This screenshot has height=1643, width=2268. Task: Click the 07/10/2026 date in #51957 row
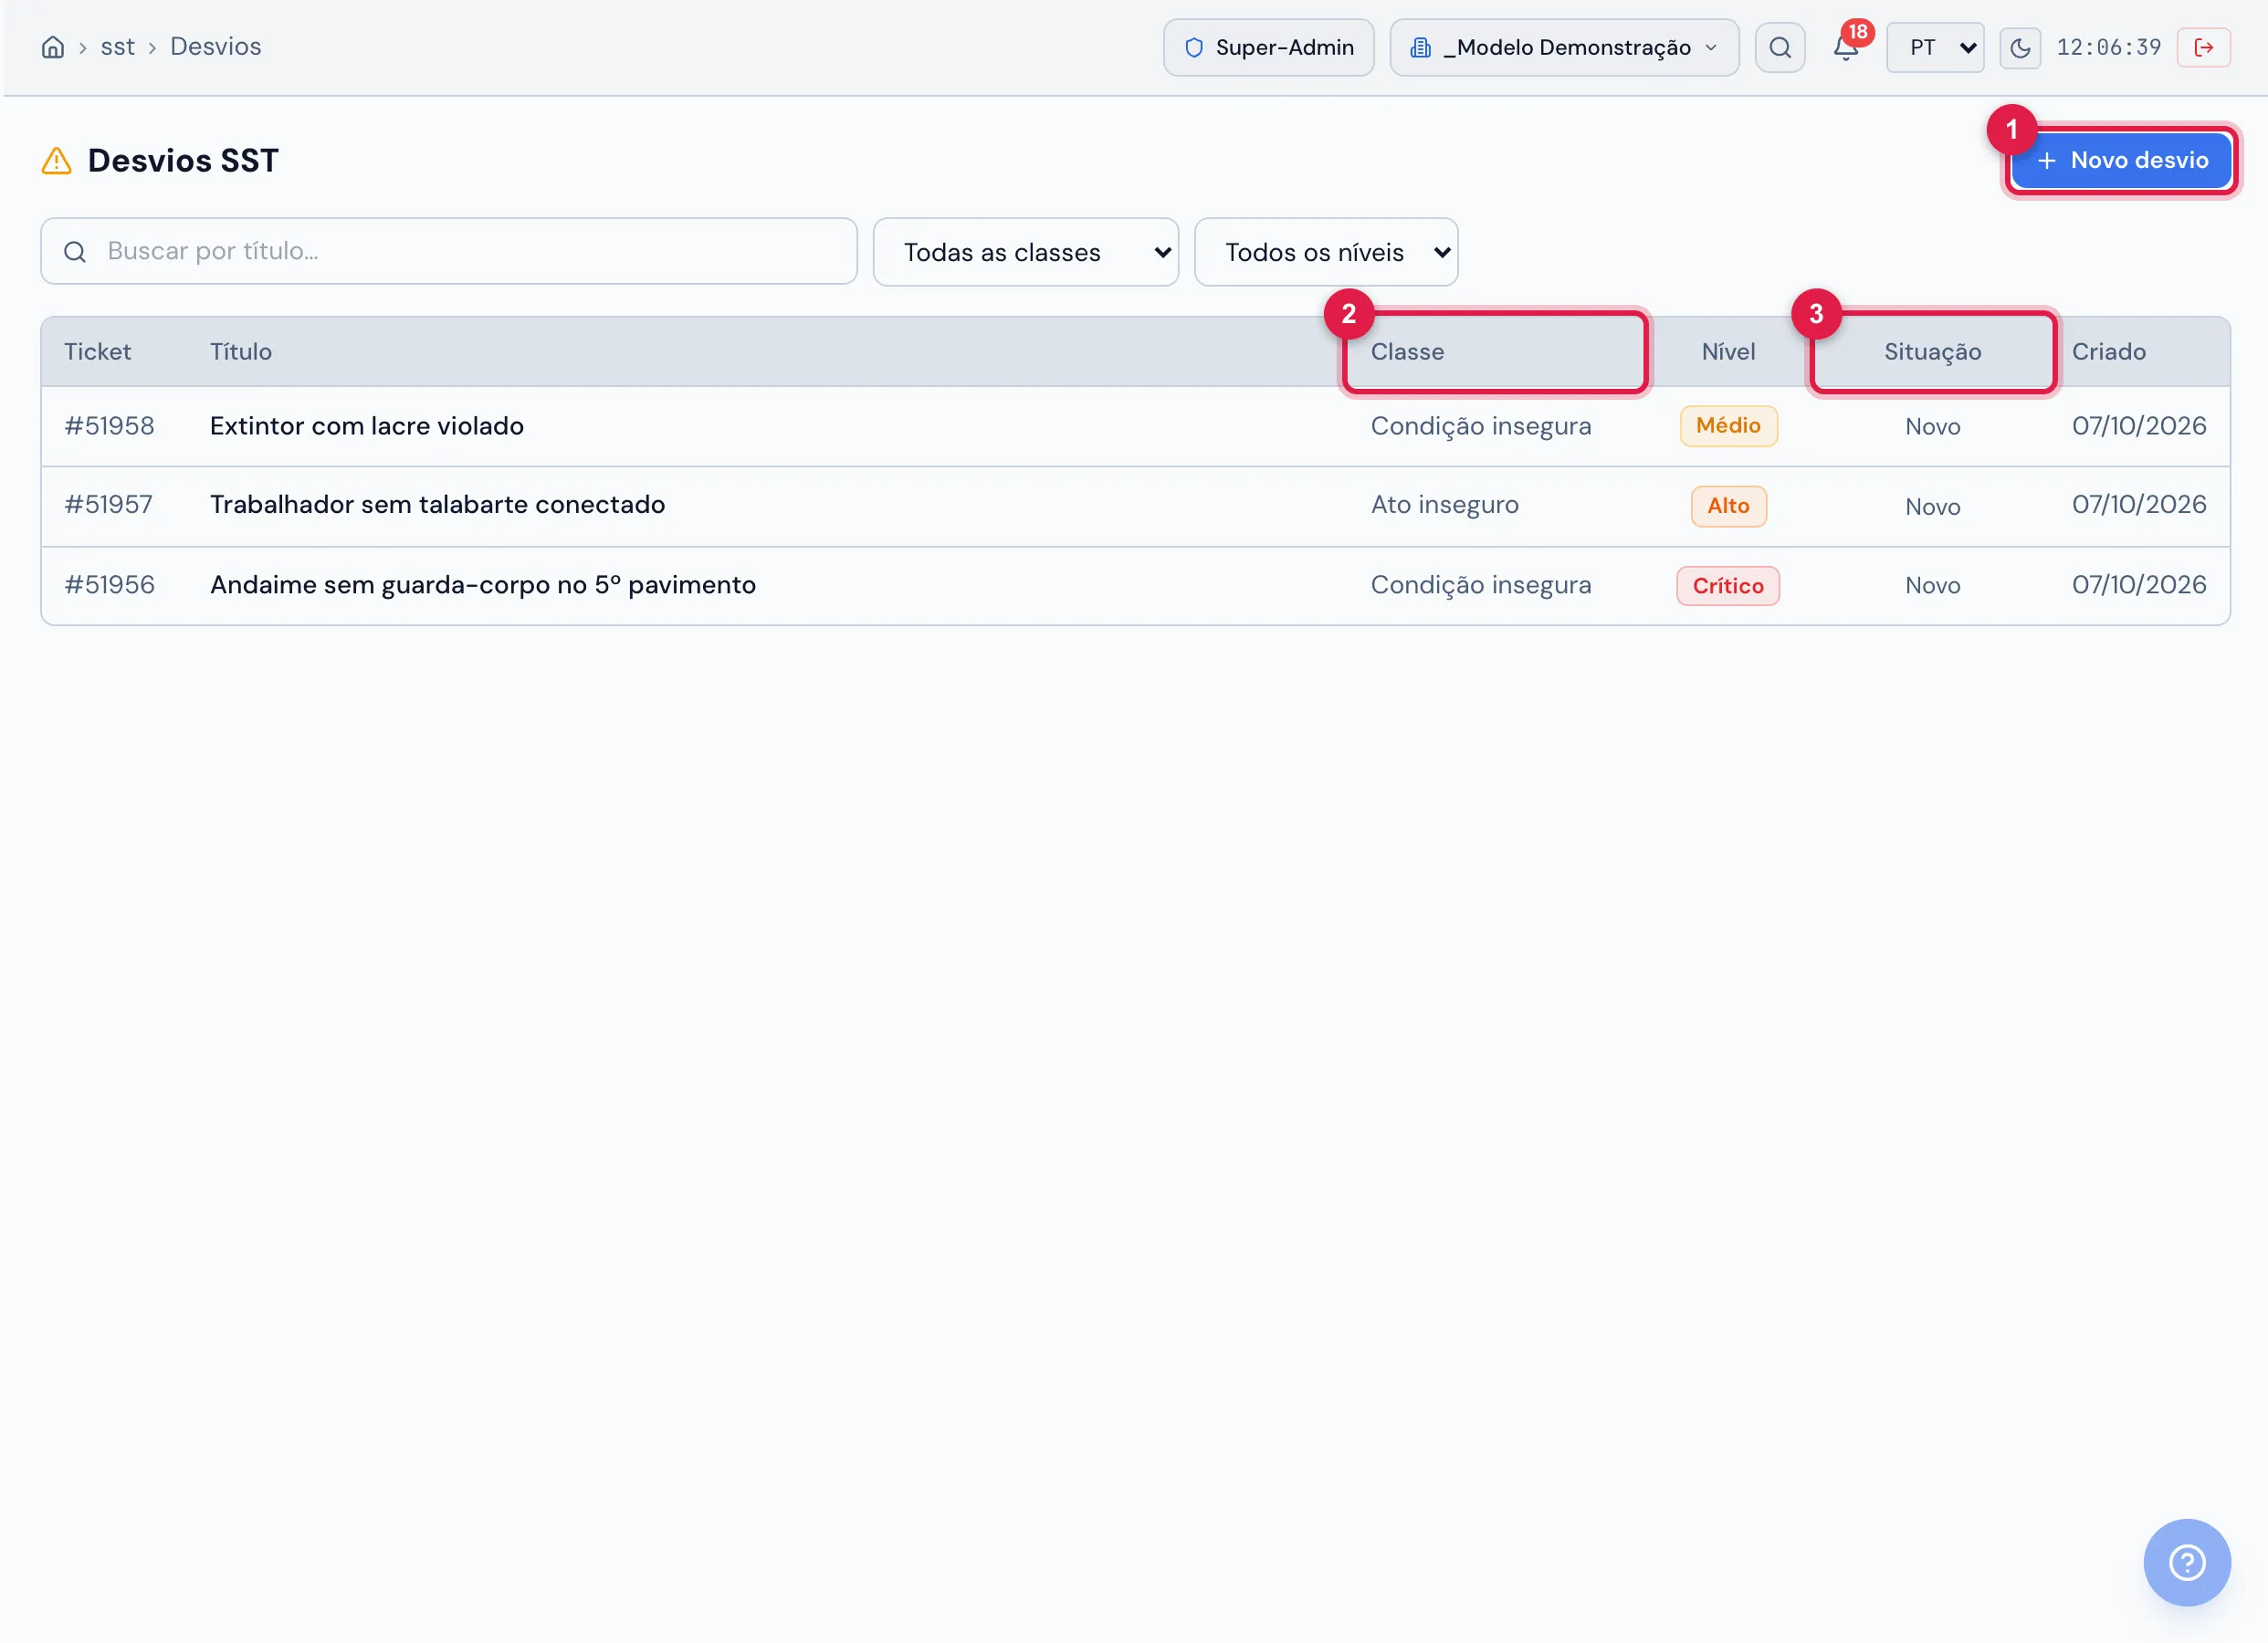tap(2139, 504)
